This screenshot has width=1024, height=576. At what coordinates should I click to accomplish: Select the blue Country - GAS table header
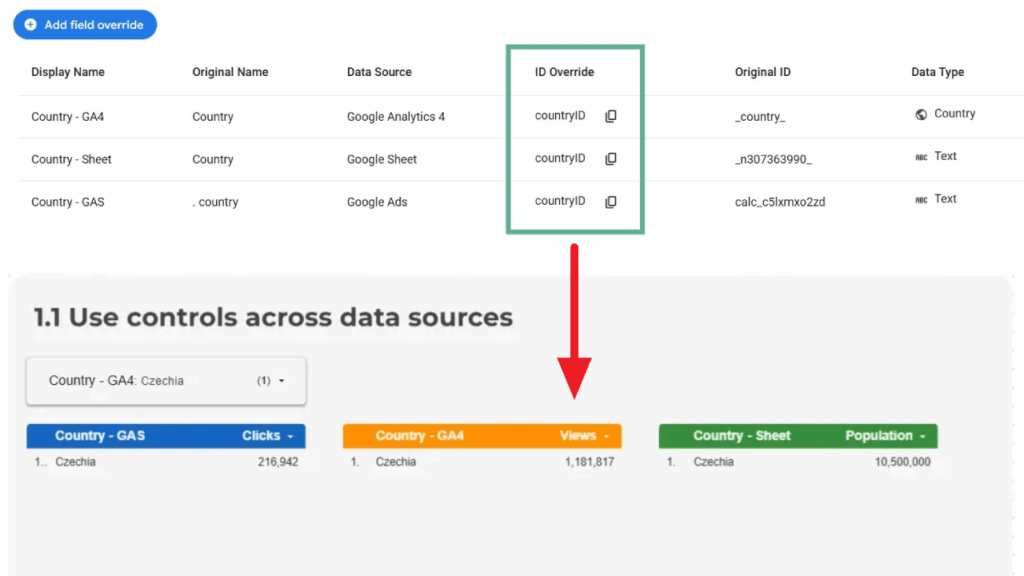(x=100, y=436)
